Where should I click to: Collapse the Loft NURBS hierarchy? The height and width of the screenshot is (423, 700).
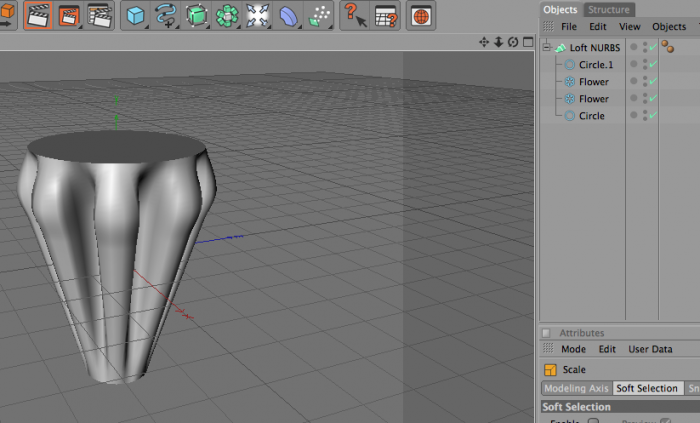coord(546,47)
